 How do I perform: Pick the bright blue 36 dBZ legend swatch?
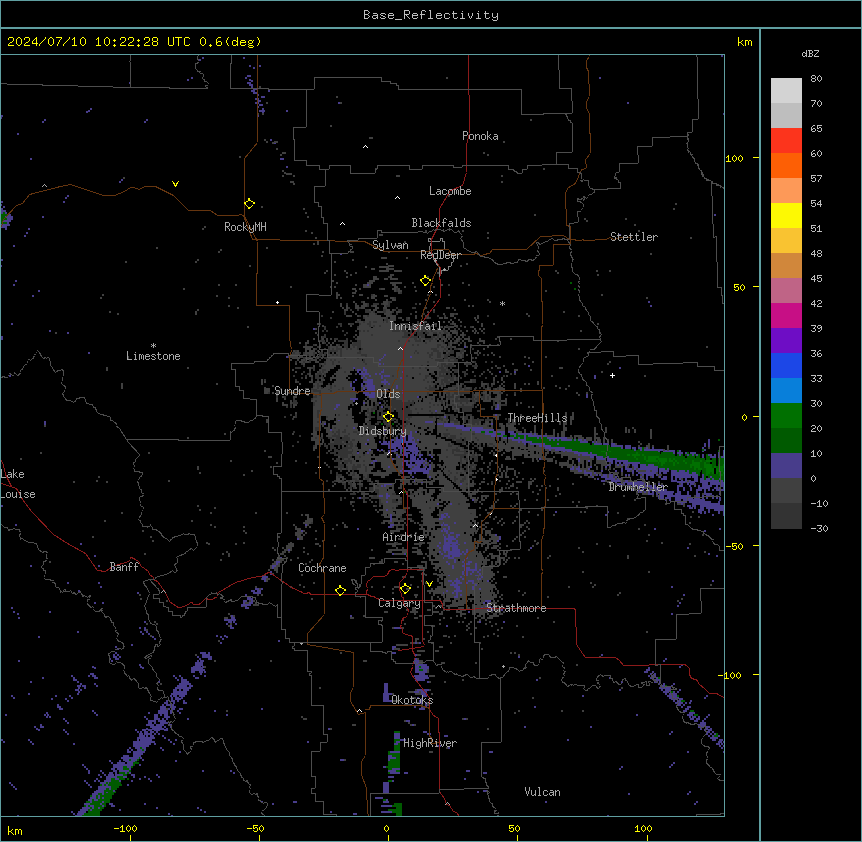[786, 365]
